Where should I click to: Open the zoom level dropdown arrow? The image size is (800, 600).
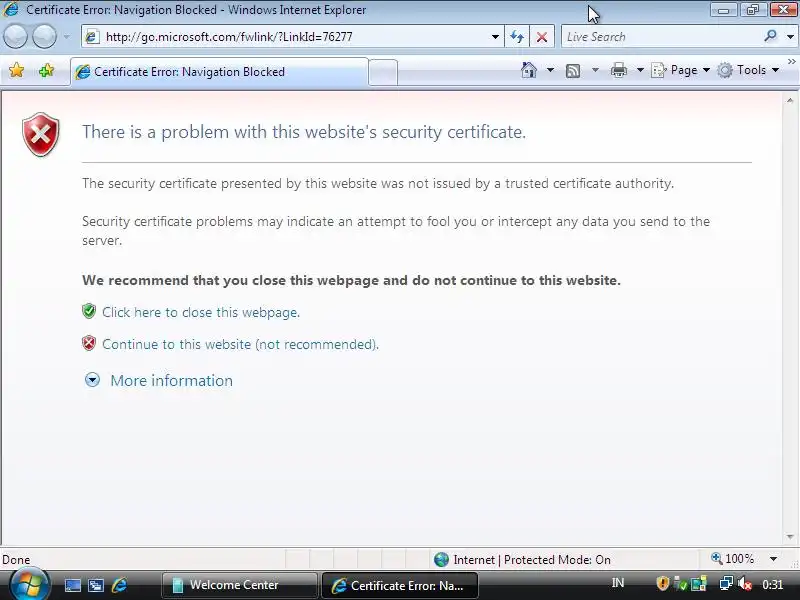point(773,559)
